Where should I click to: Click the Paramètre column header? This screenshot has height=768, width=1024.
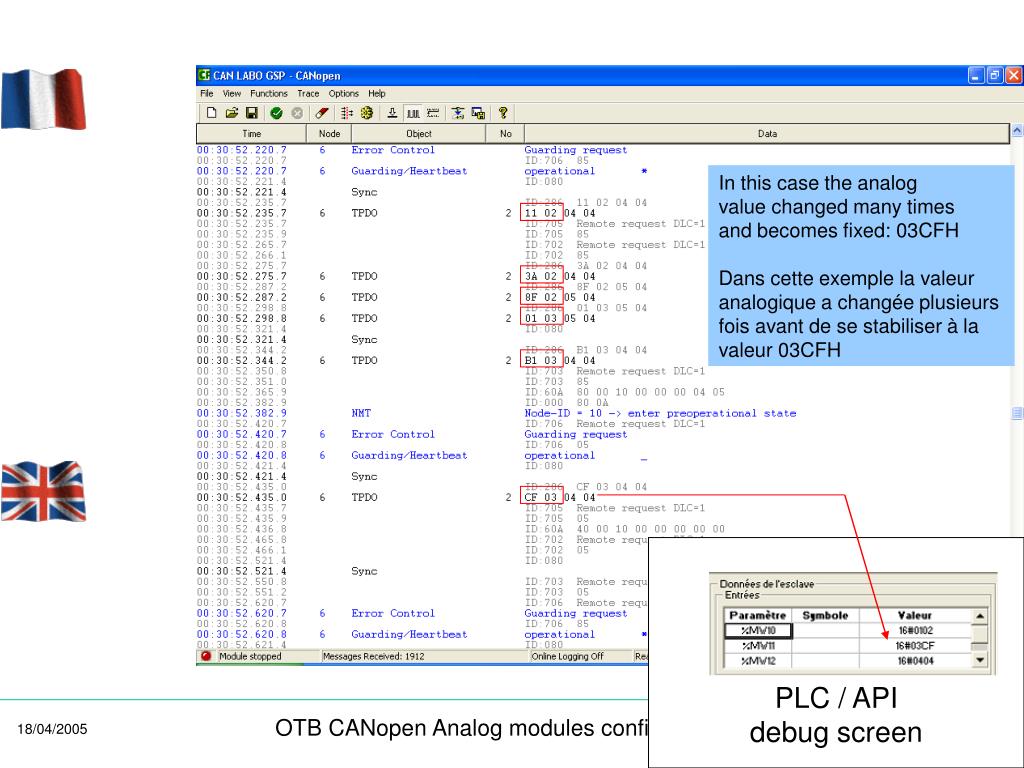[x=758, y=615]
